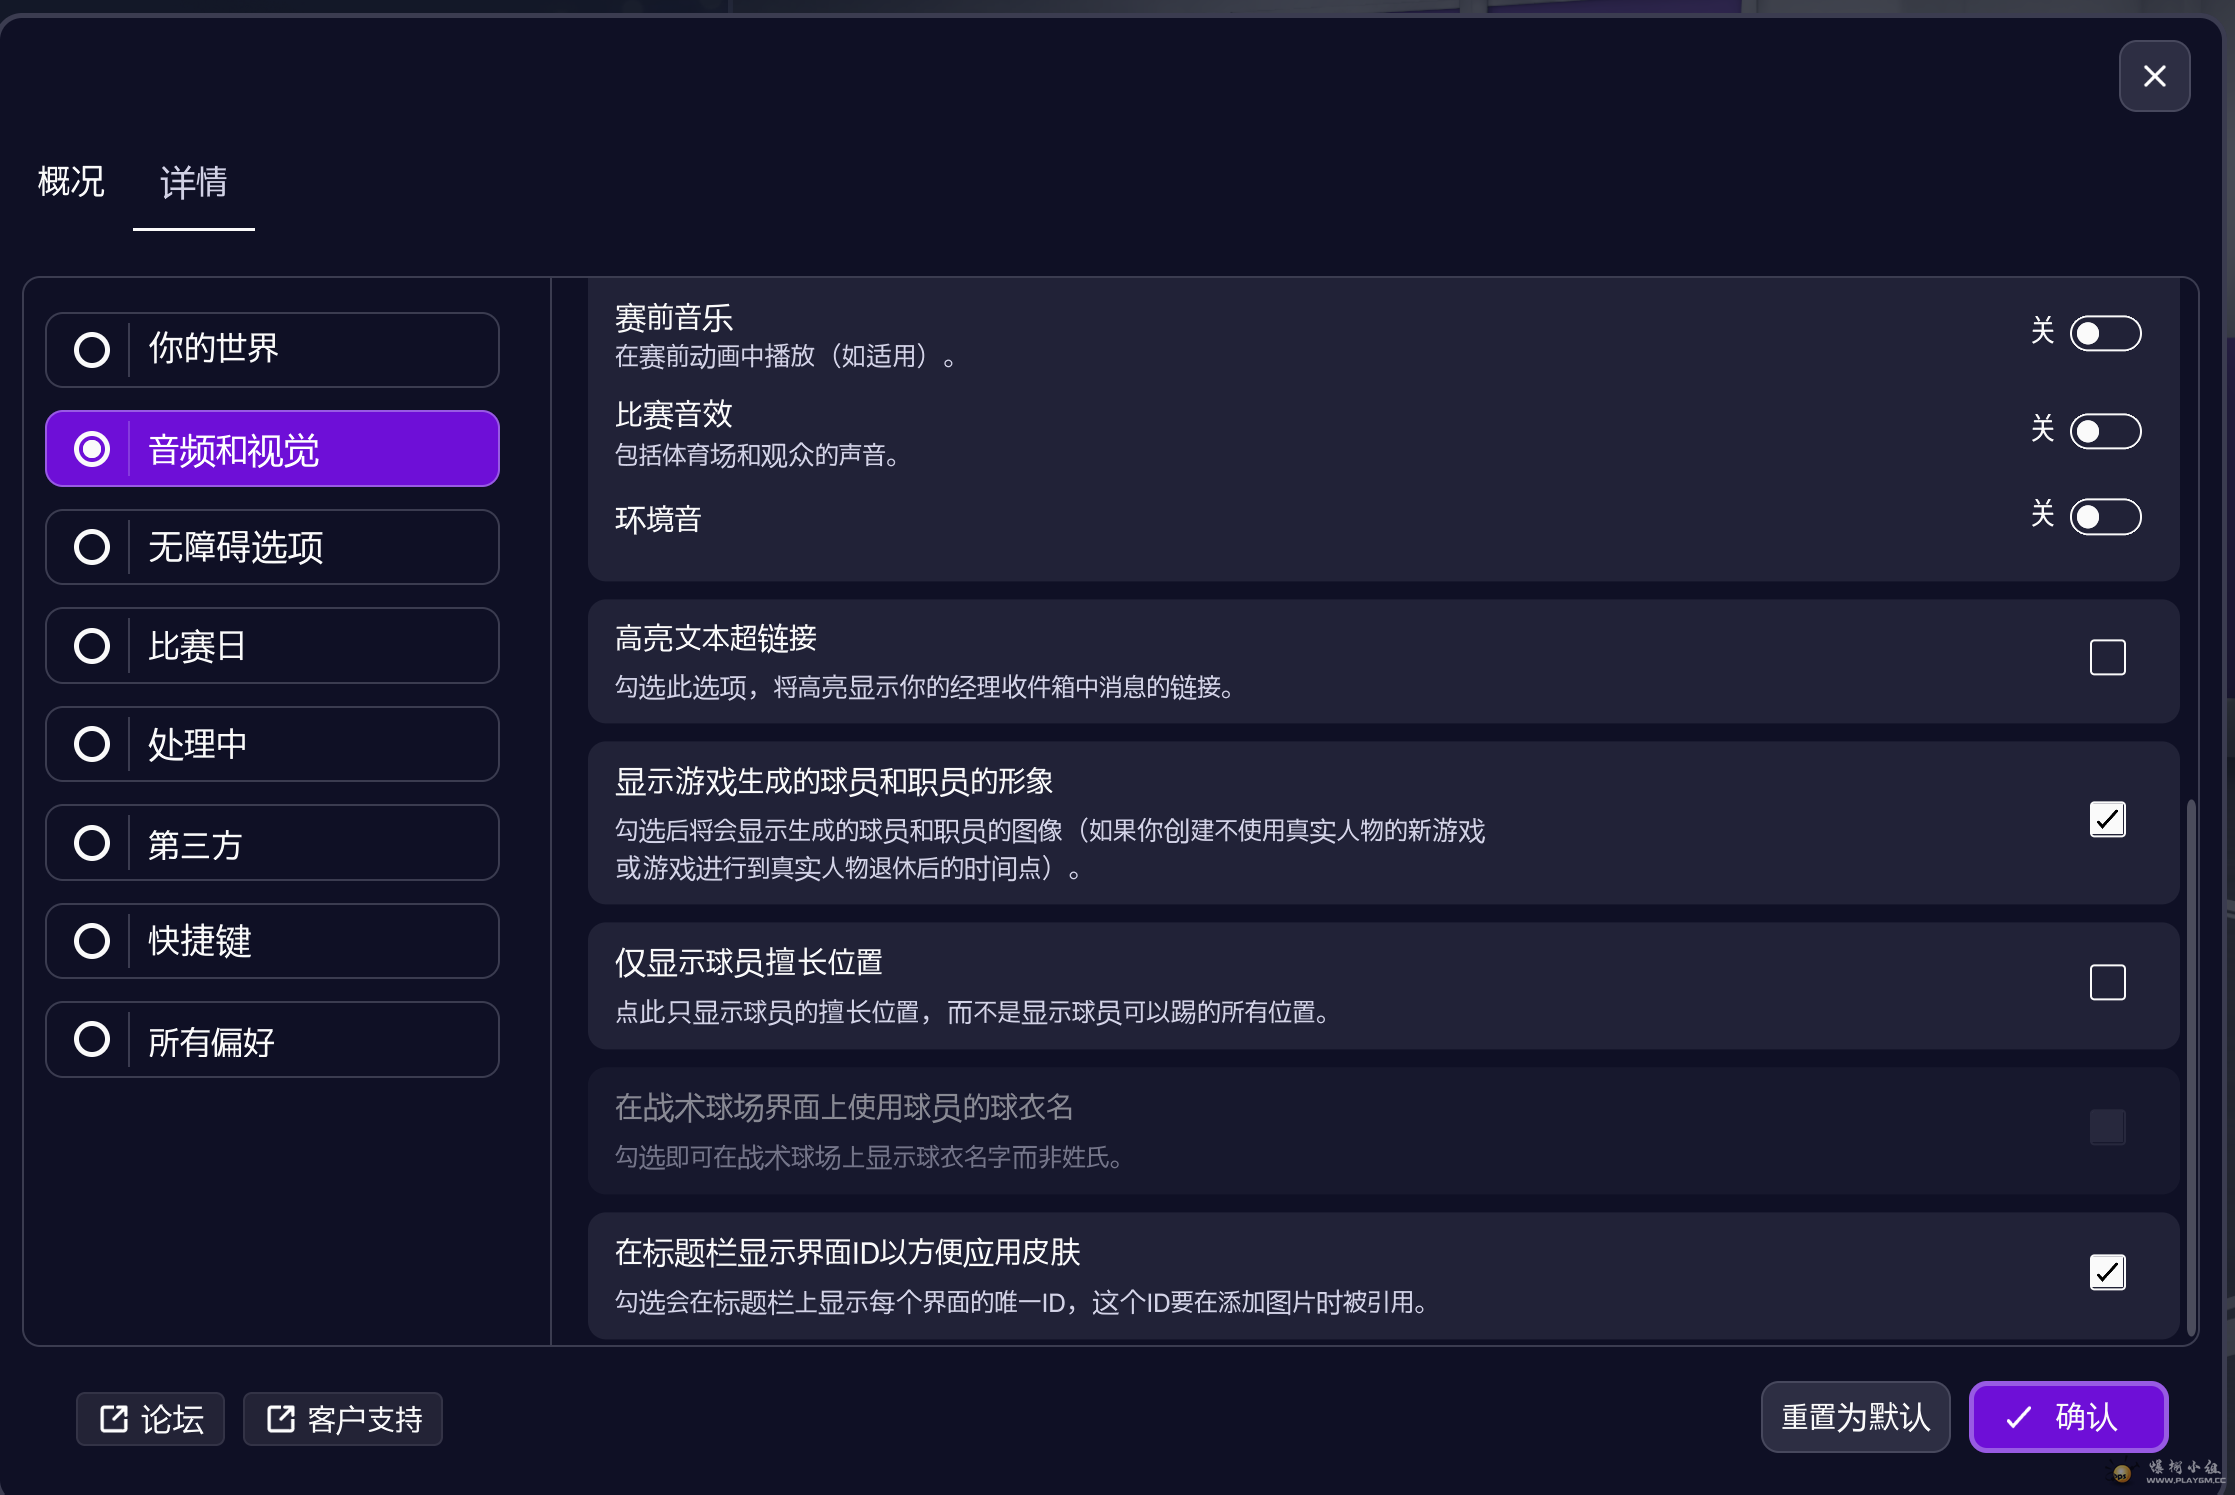Click the checkmark icon on 确认 button
Image resolution: width=2235 pixels, height=1495 pixels.
click(x=2018, y=1417)
